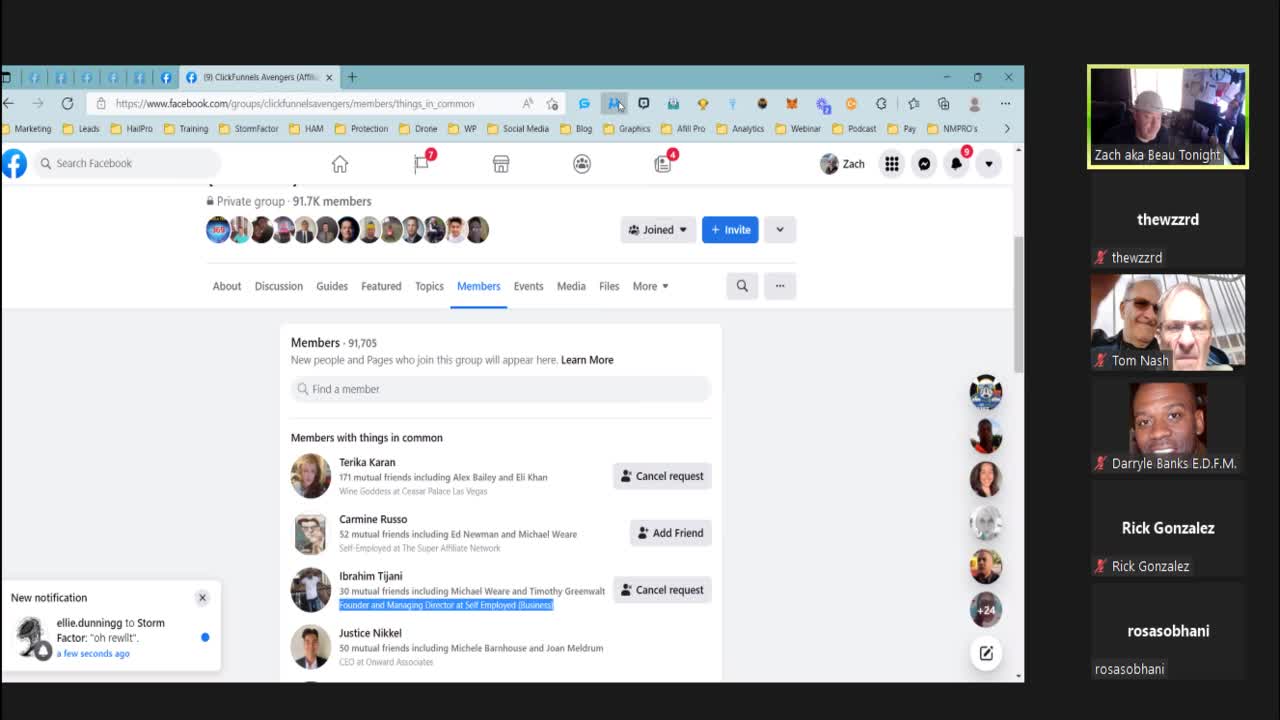Click the Invite button
This screenshot has height=720, width=1280.
(x=730, y=230)
